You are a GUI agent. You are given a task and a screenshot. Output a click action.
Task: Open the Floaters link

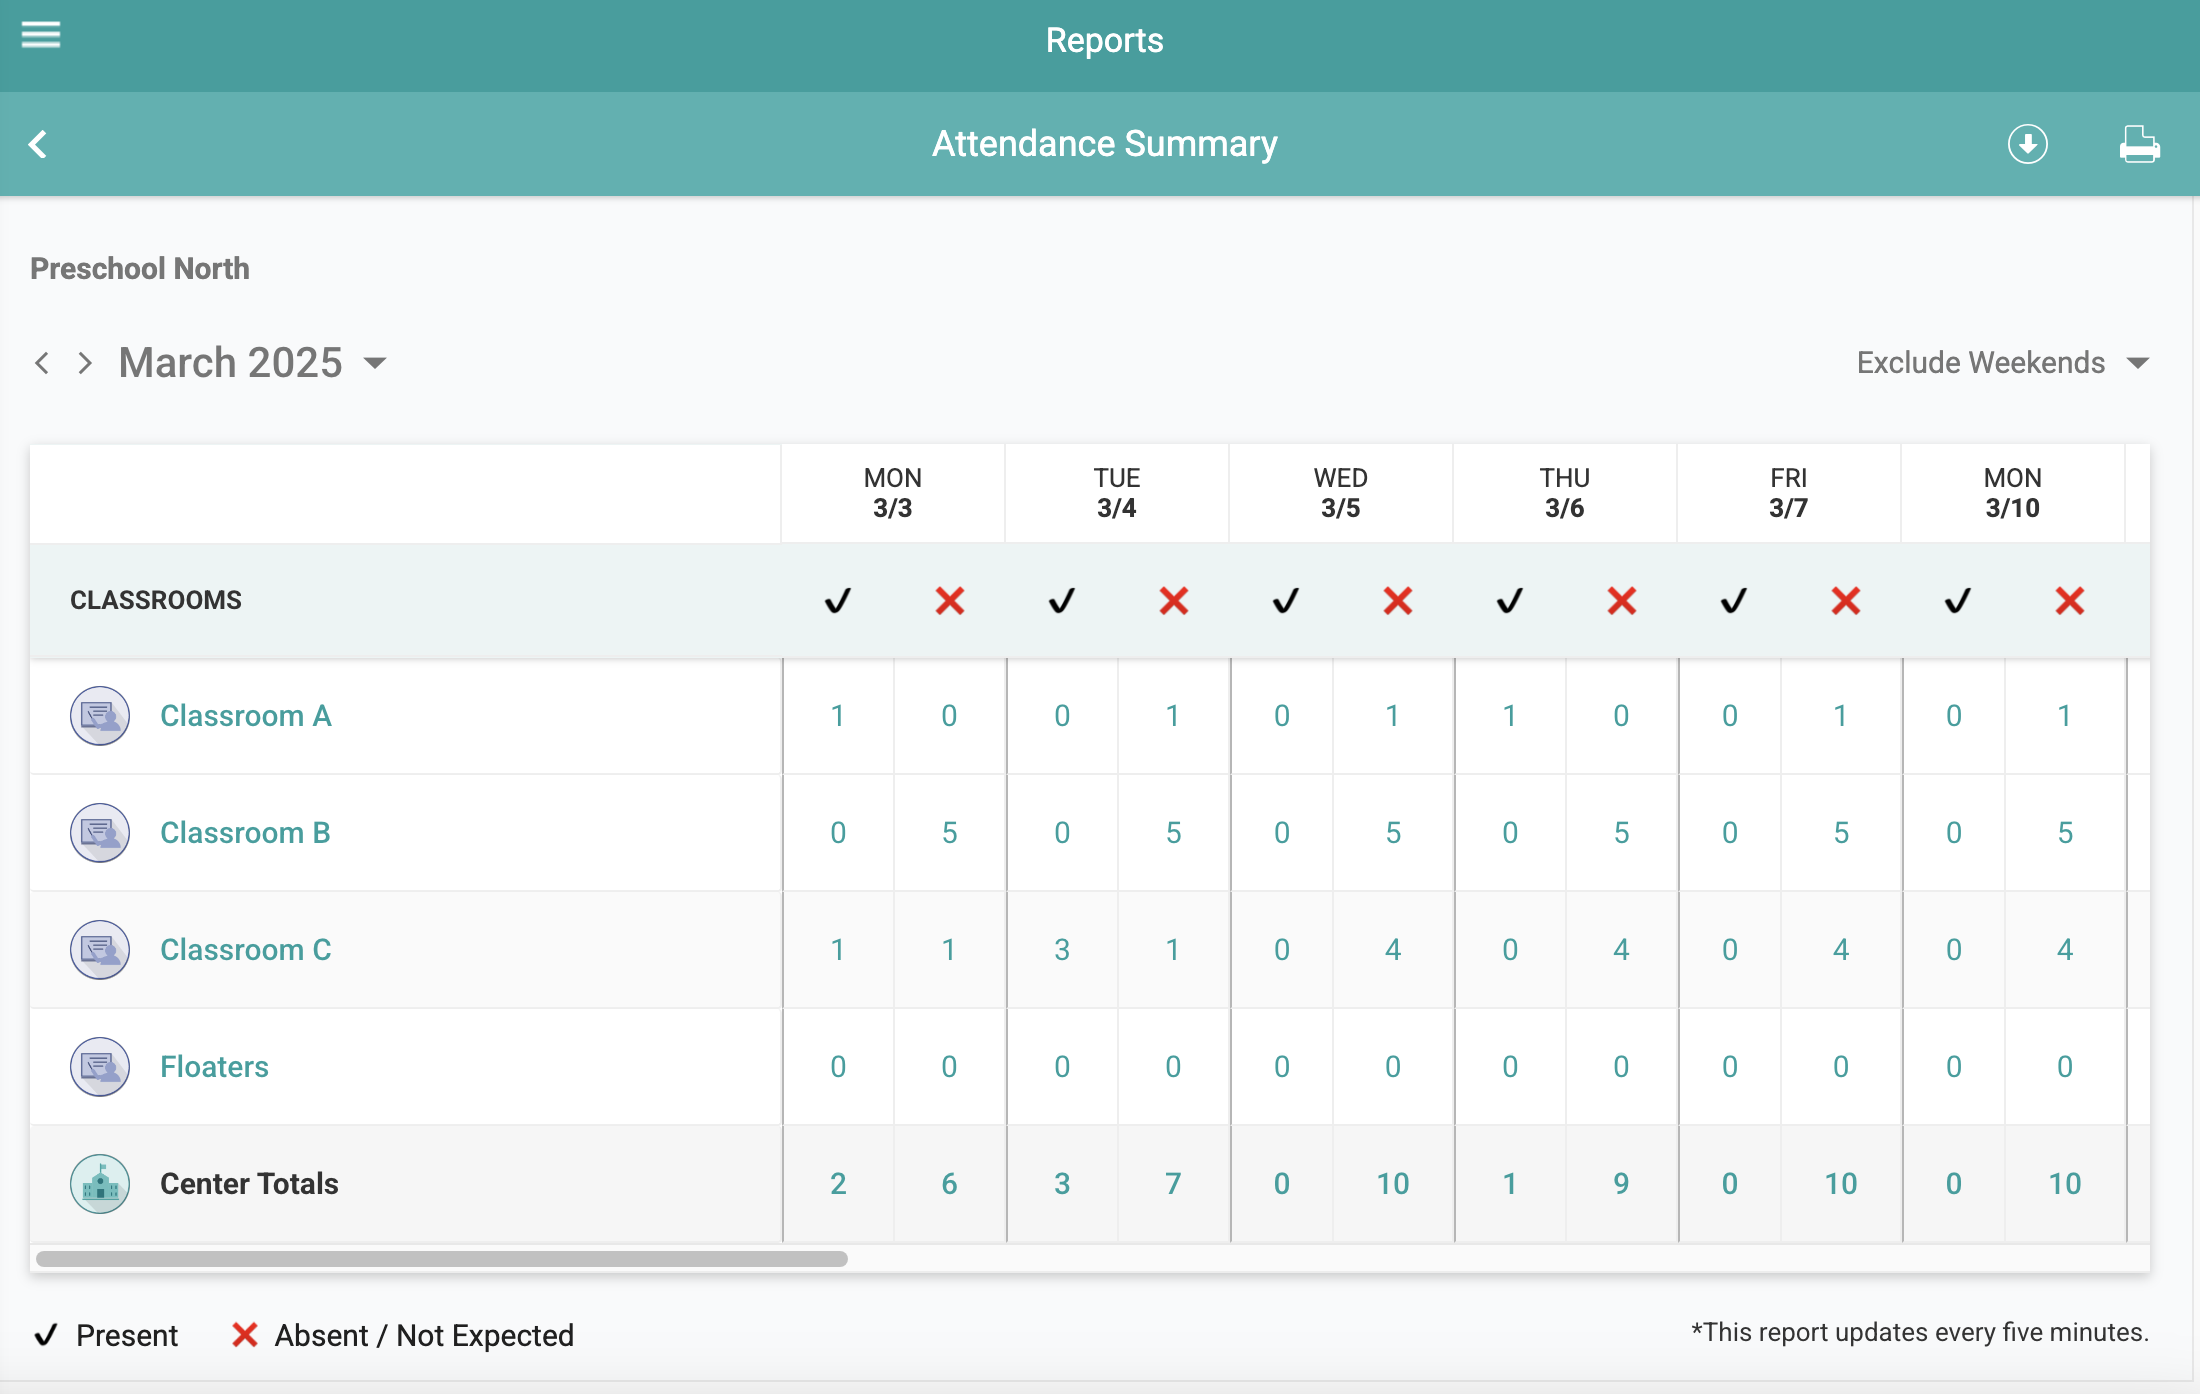click(x=214, y=1067)
